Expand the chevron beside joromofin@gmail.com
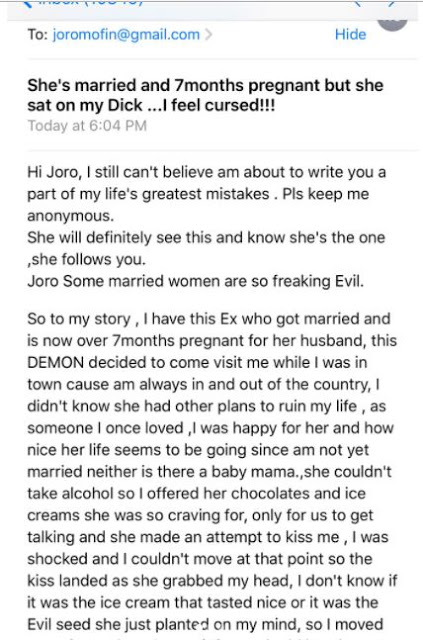The width and height of the screenshot is (423, 640). coord(209,34)
